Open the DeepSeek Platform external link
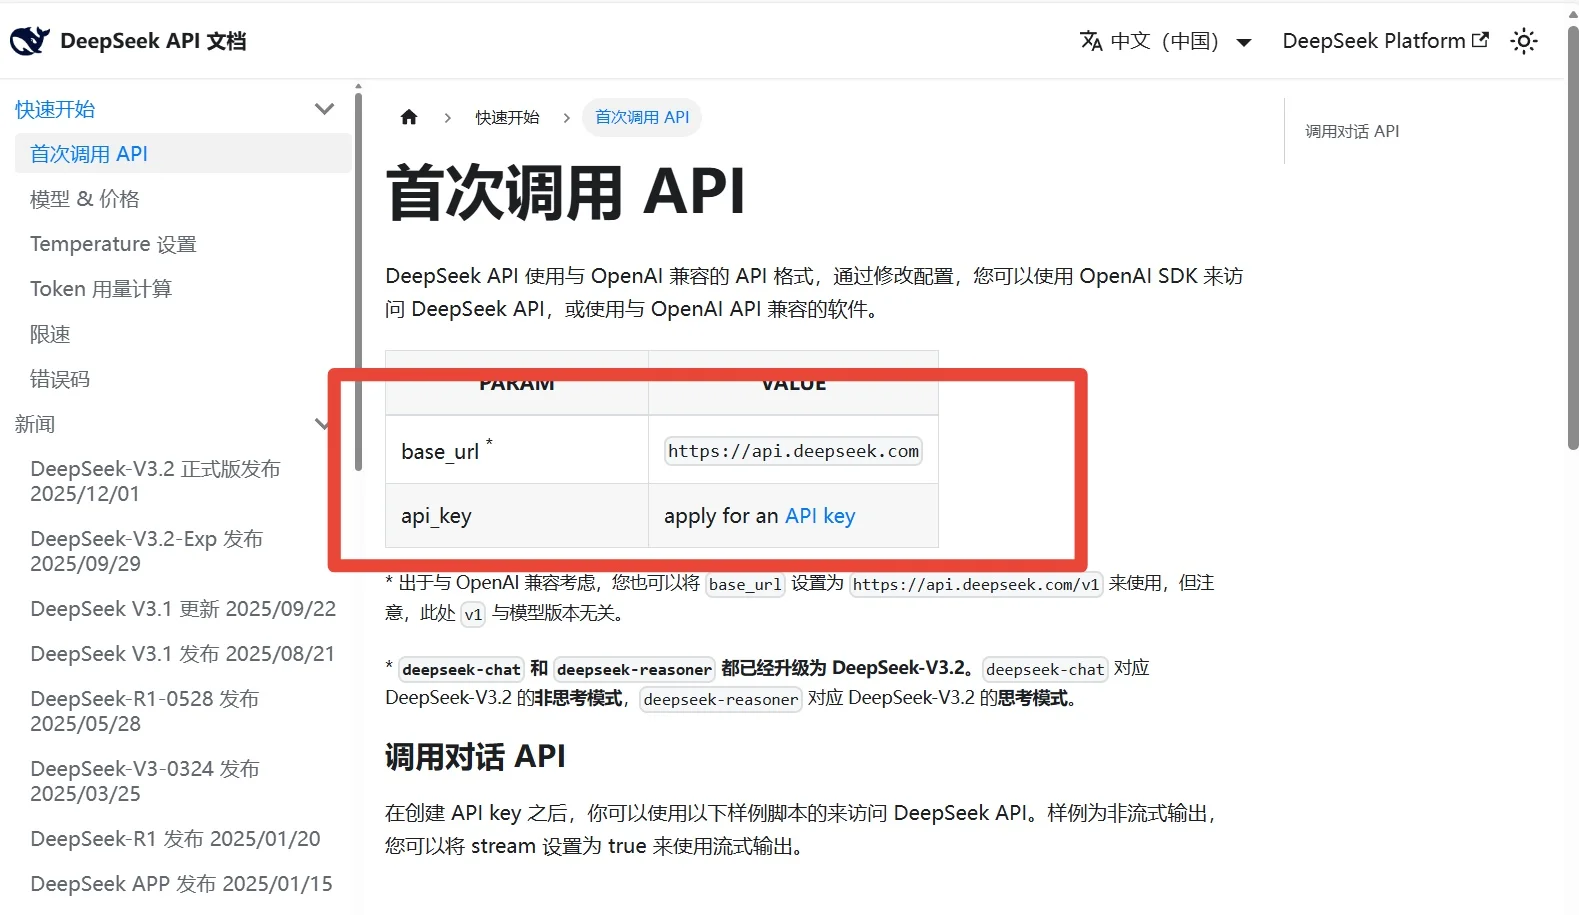 (x=1385, y=41)
